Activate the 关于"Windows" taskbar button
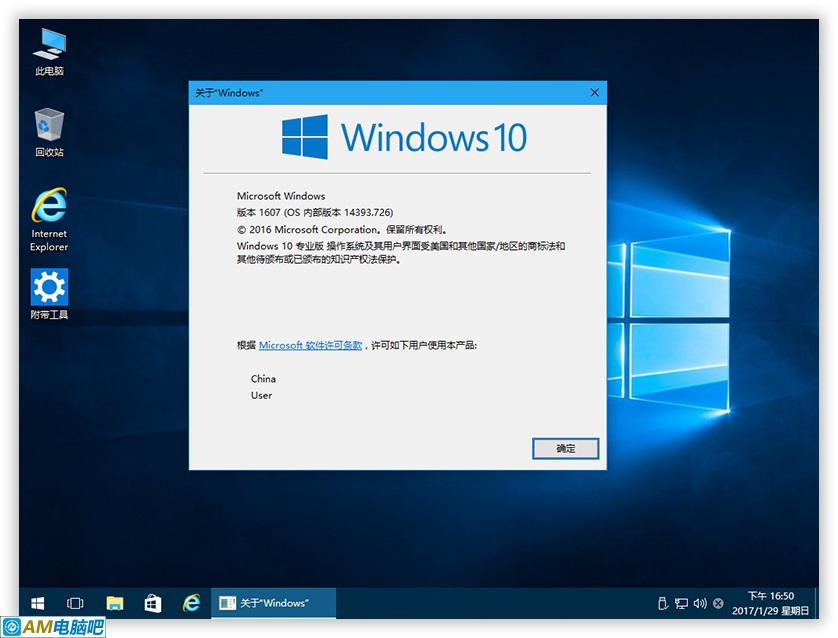838x638 pixels. click(274, 603)
